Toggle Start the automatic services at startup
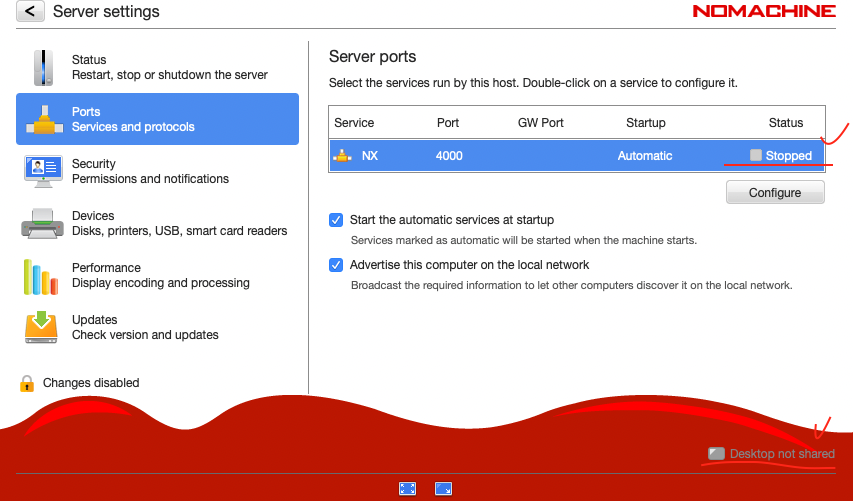The height and width of the screenshot is (501, 853). 336,220
